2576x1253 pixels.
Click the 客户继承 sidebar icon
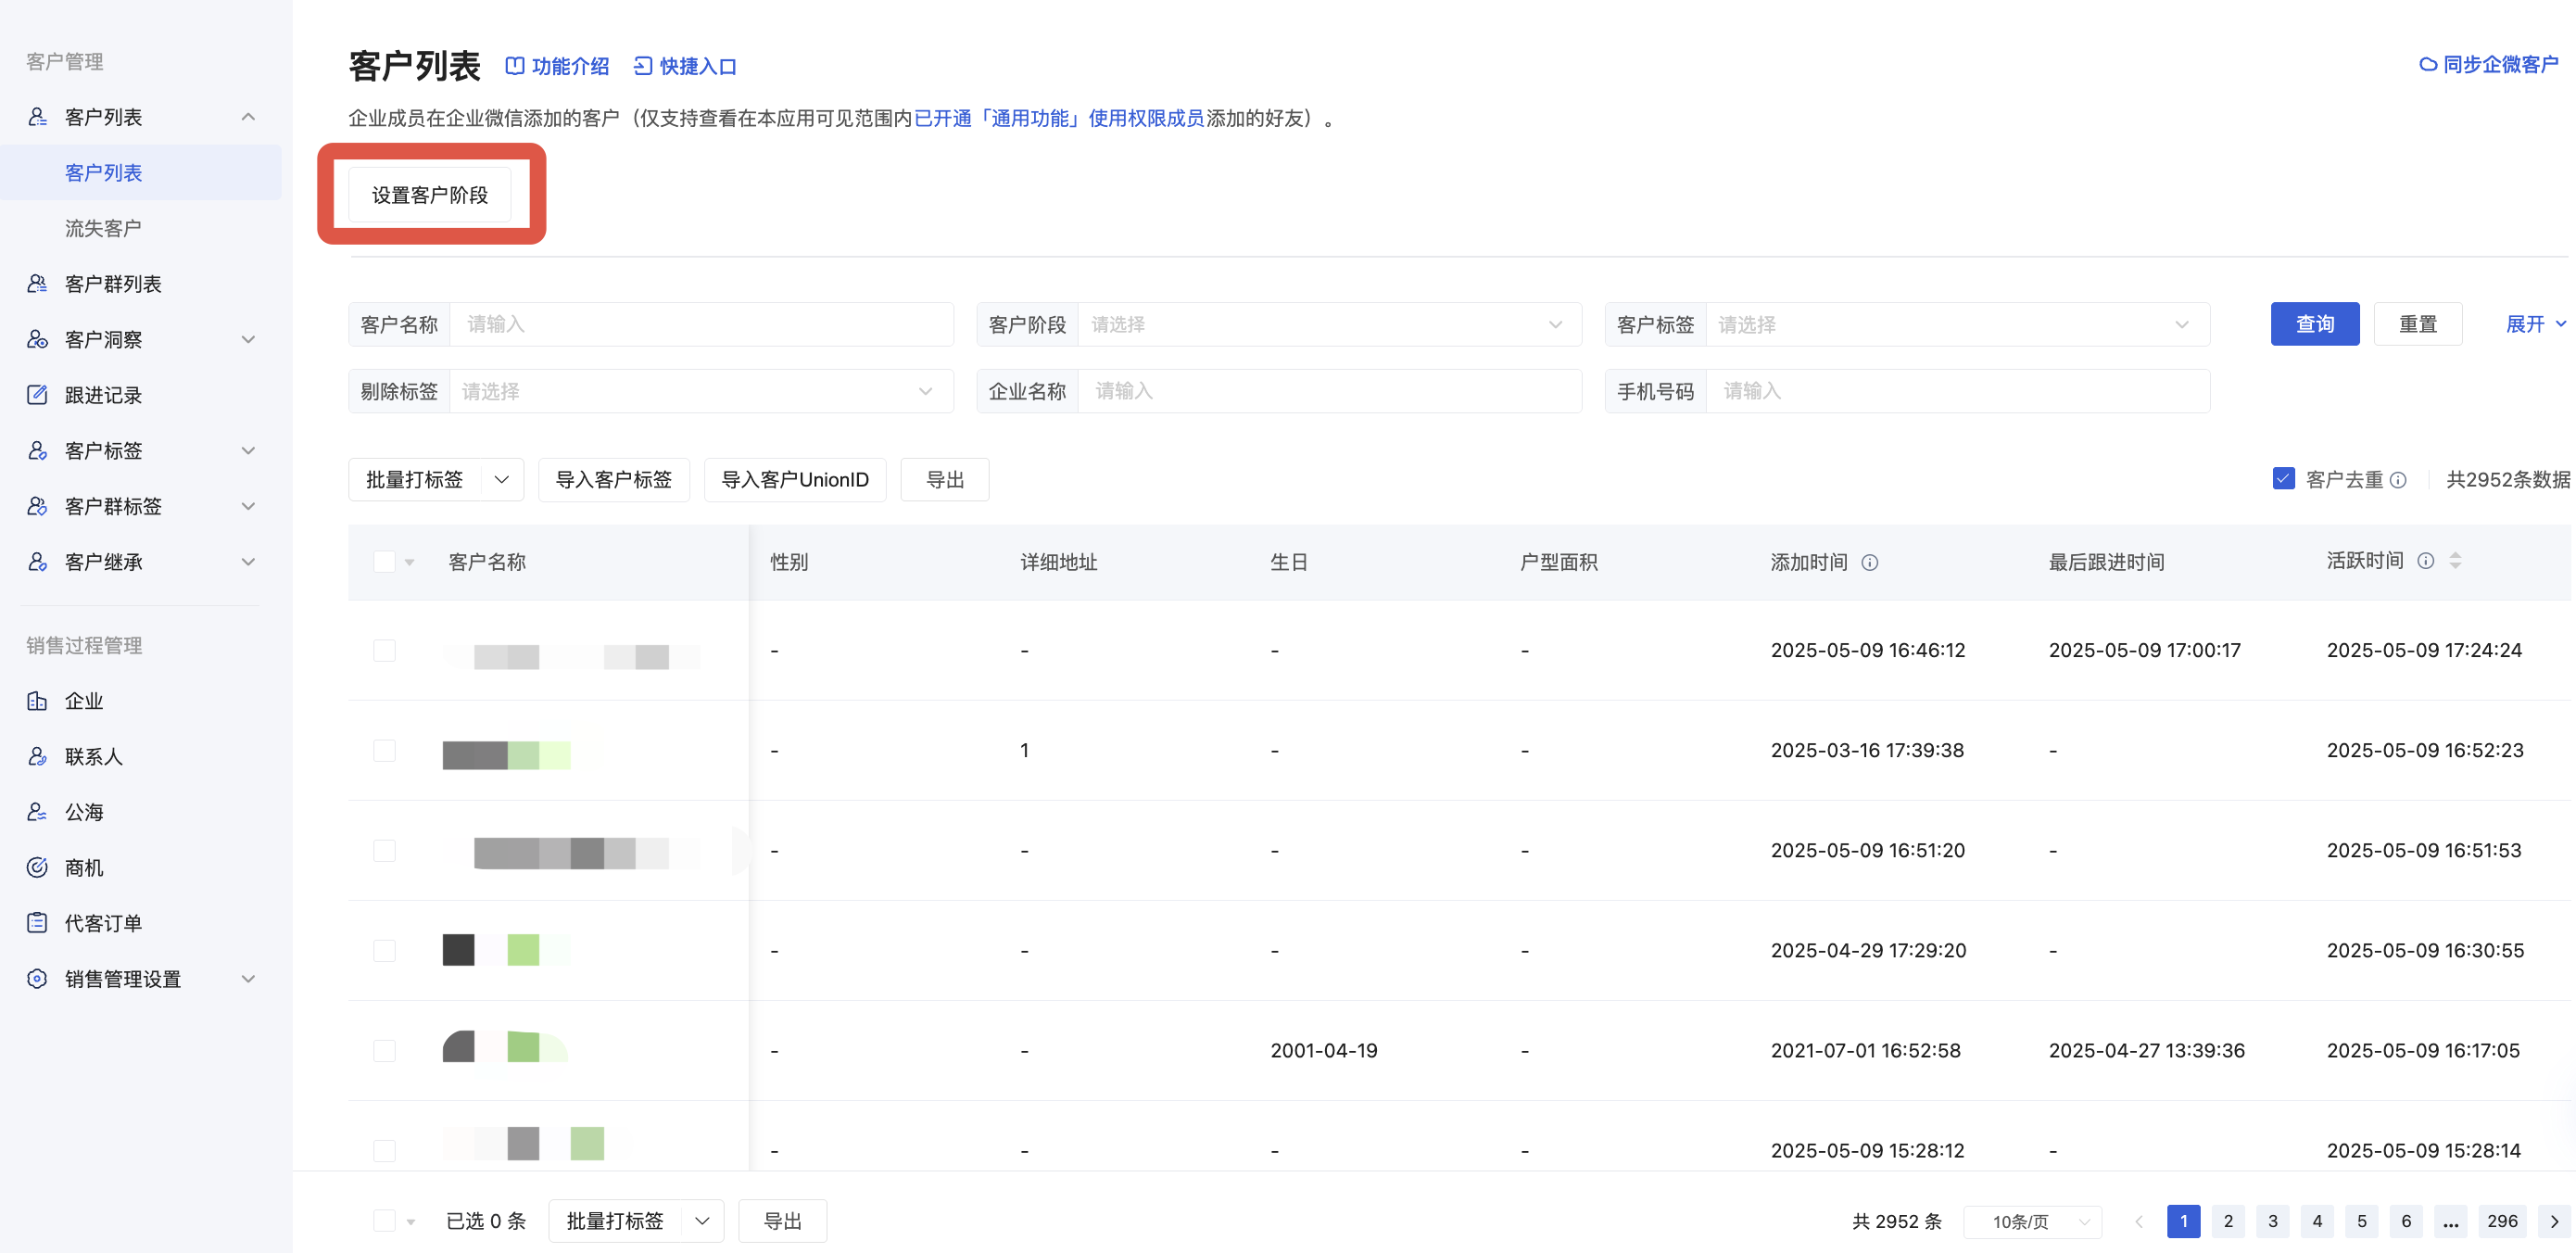click(x=37, y=562)
